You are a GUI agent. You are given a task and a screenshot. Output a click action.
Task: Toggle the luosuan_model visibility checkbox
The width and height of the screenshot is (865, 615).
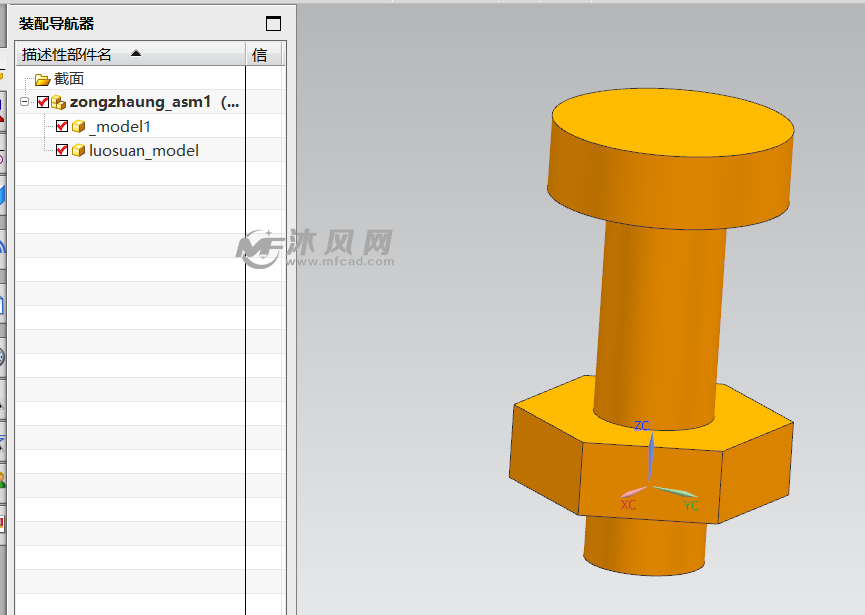(x=62, y=150)
